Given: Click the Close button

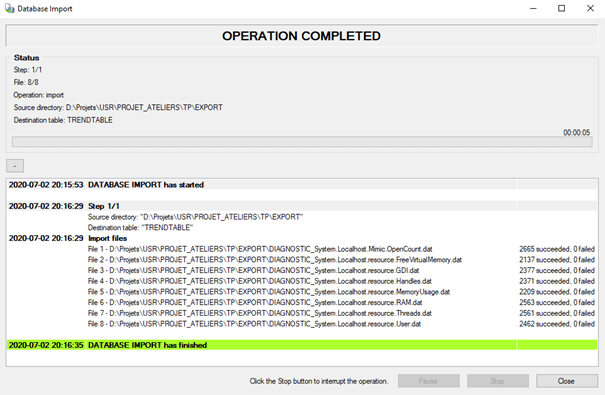Looking at the screenshot, I should 566,381.
